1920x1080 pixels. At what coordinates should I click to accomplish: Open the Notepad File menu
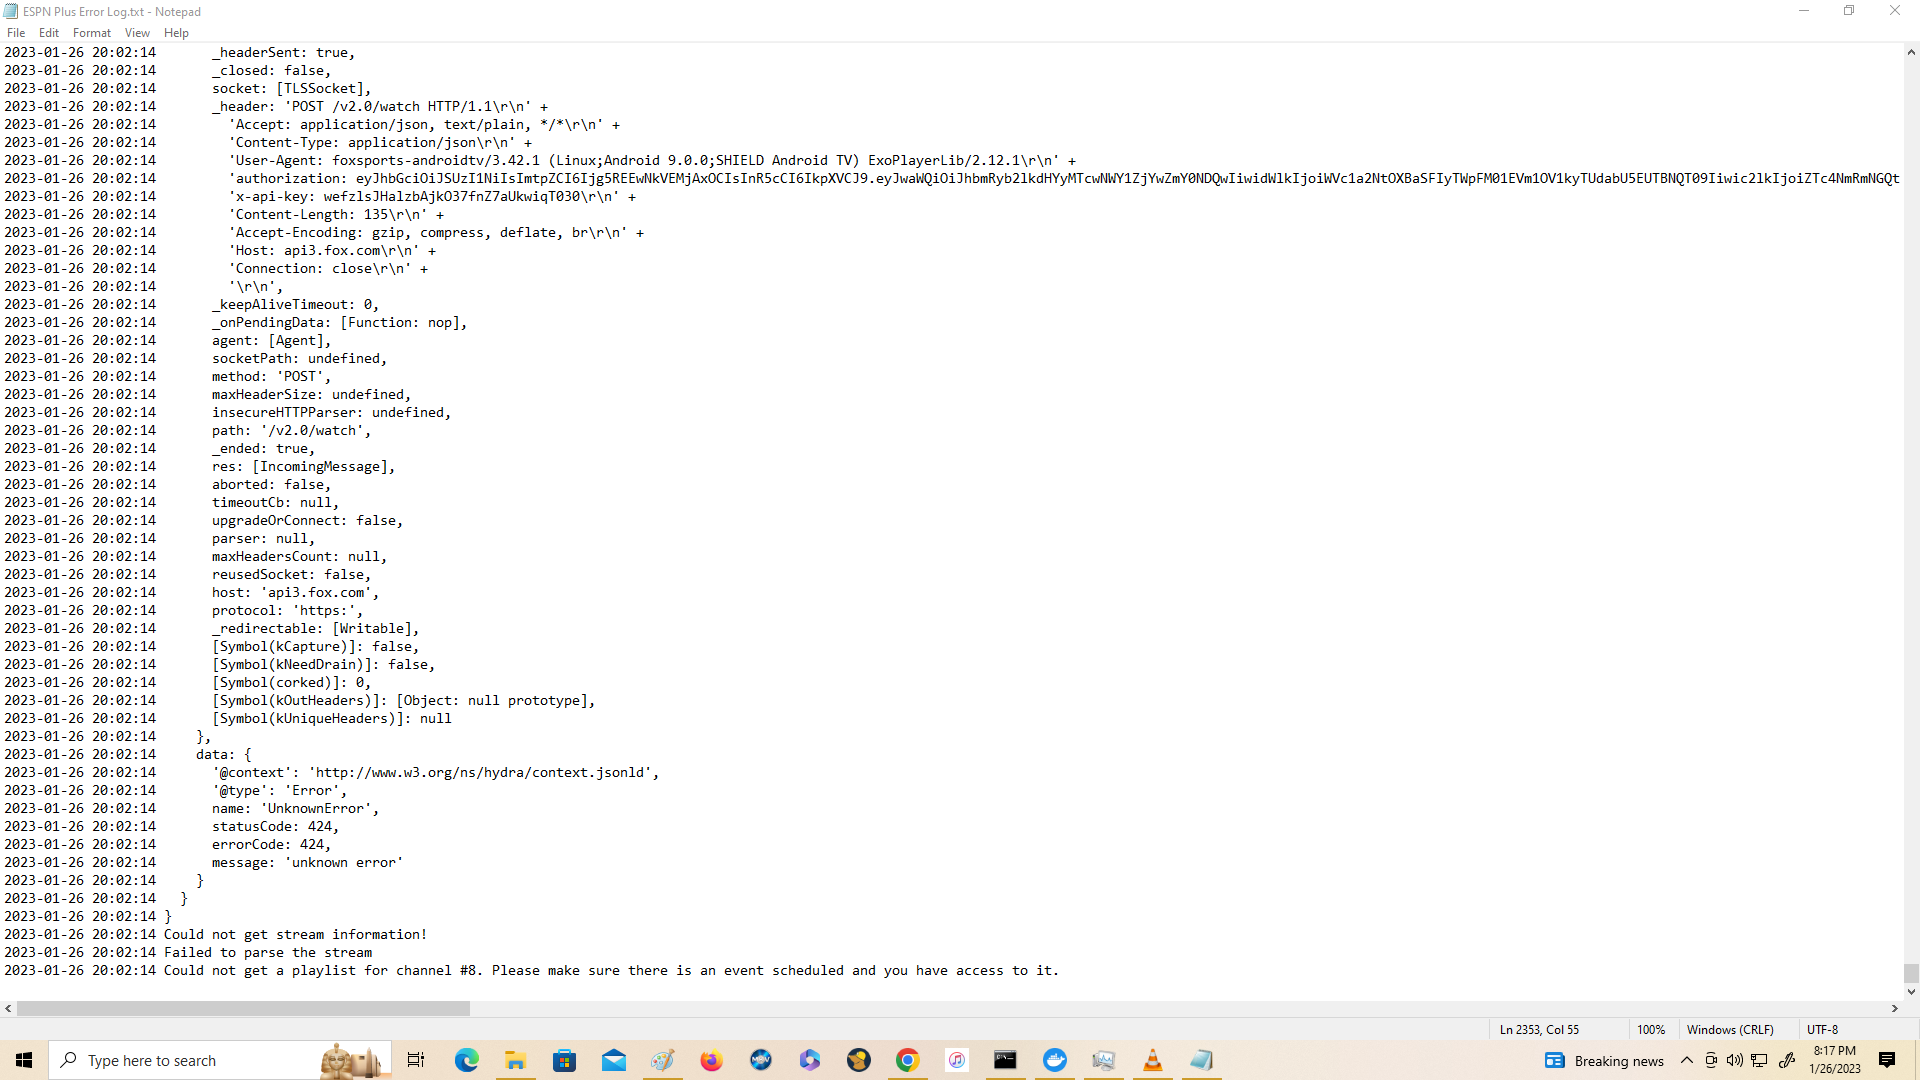pyautogui.click(x=16, y=33)
